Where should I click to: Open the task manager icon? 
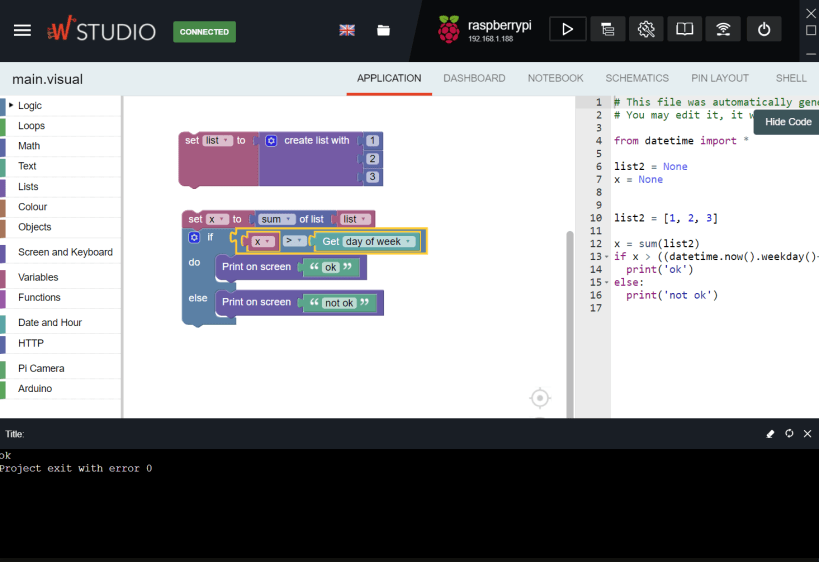tap(607, 29)
